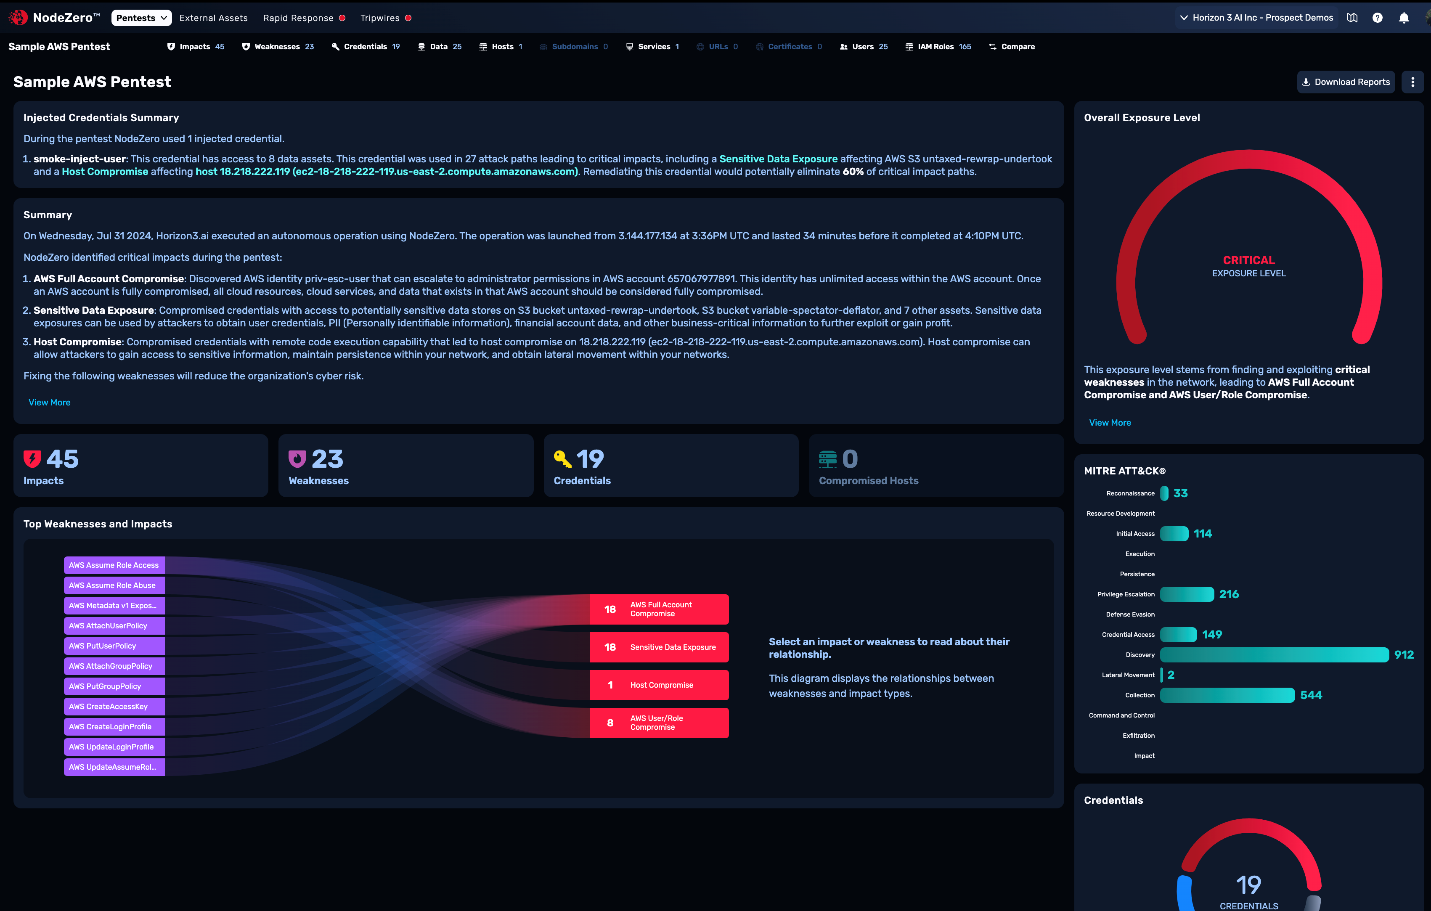Open Rapid Response section
Screen dimensions: 1431x911
pyautogui.click(x=304, y=18)
